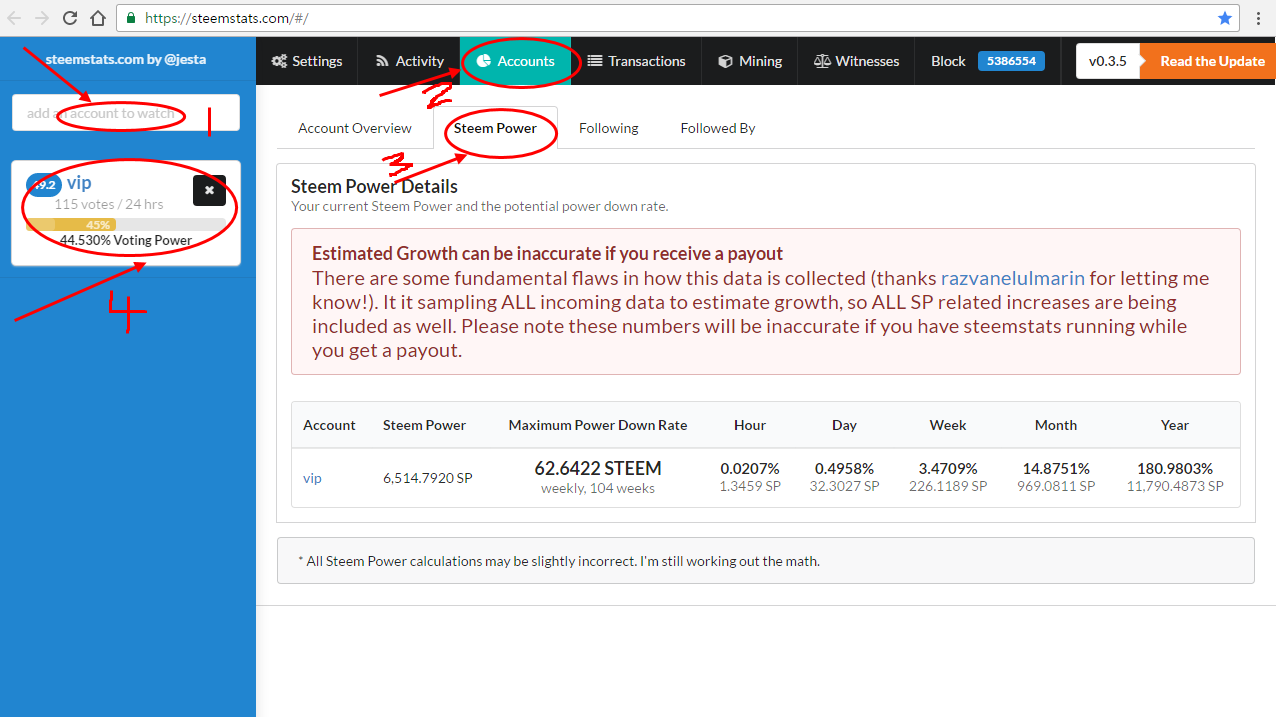Click the Steem Power Details heading
Screen dimensions: 1276x717
pos(374,186)
